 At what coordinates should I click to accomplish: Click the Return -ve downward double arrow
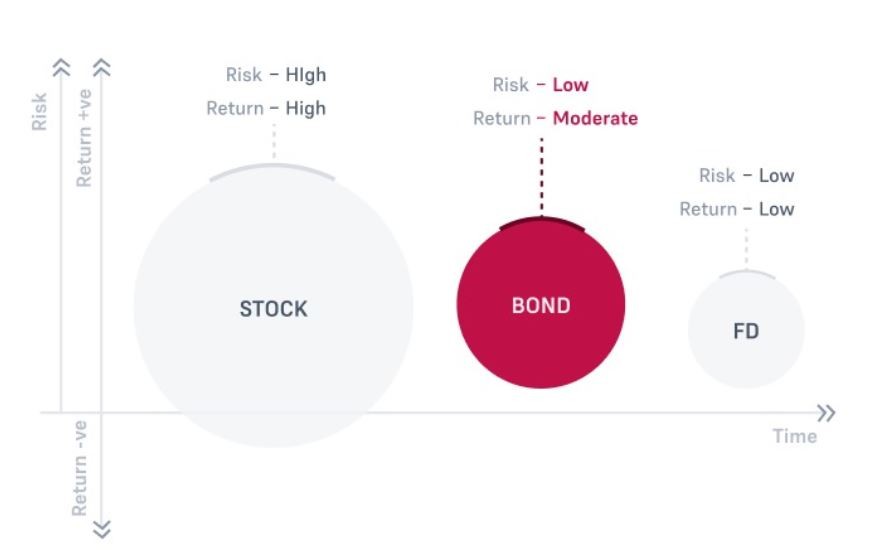pyautogui.click(x=102, y=529)
